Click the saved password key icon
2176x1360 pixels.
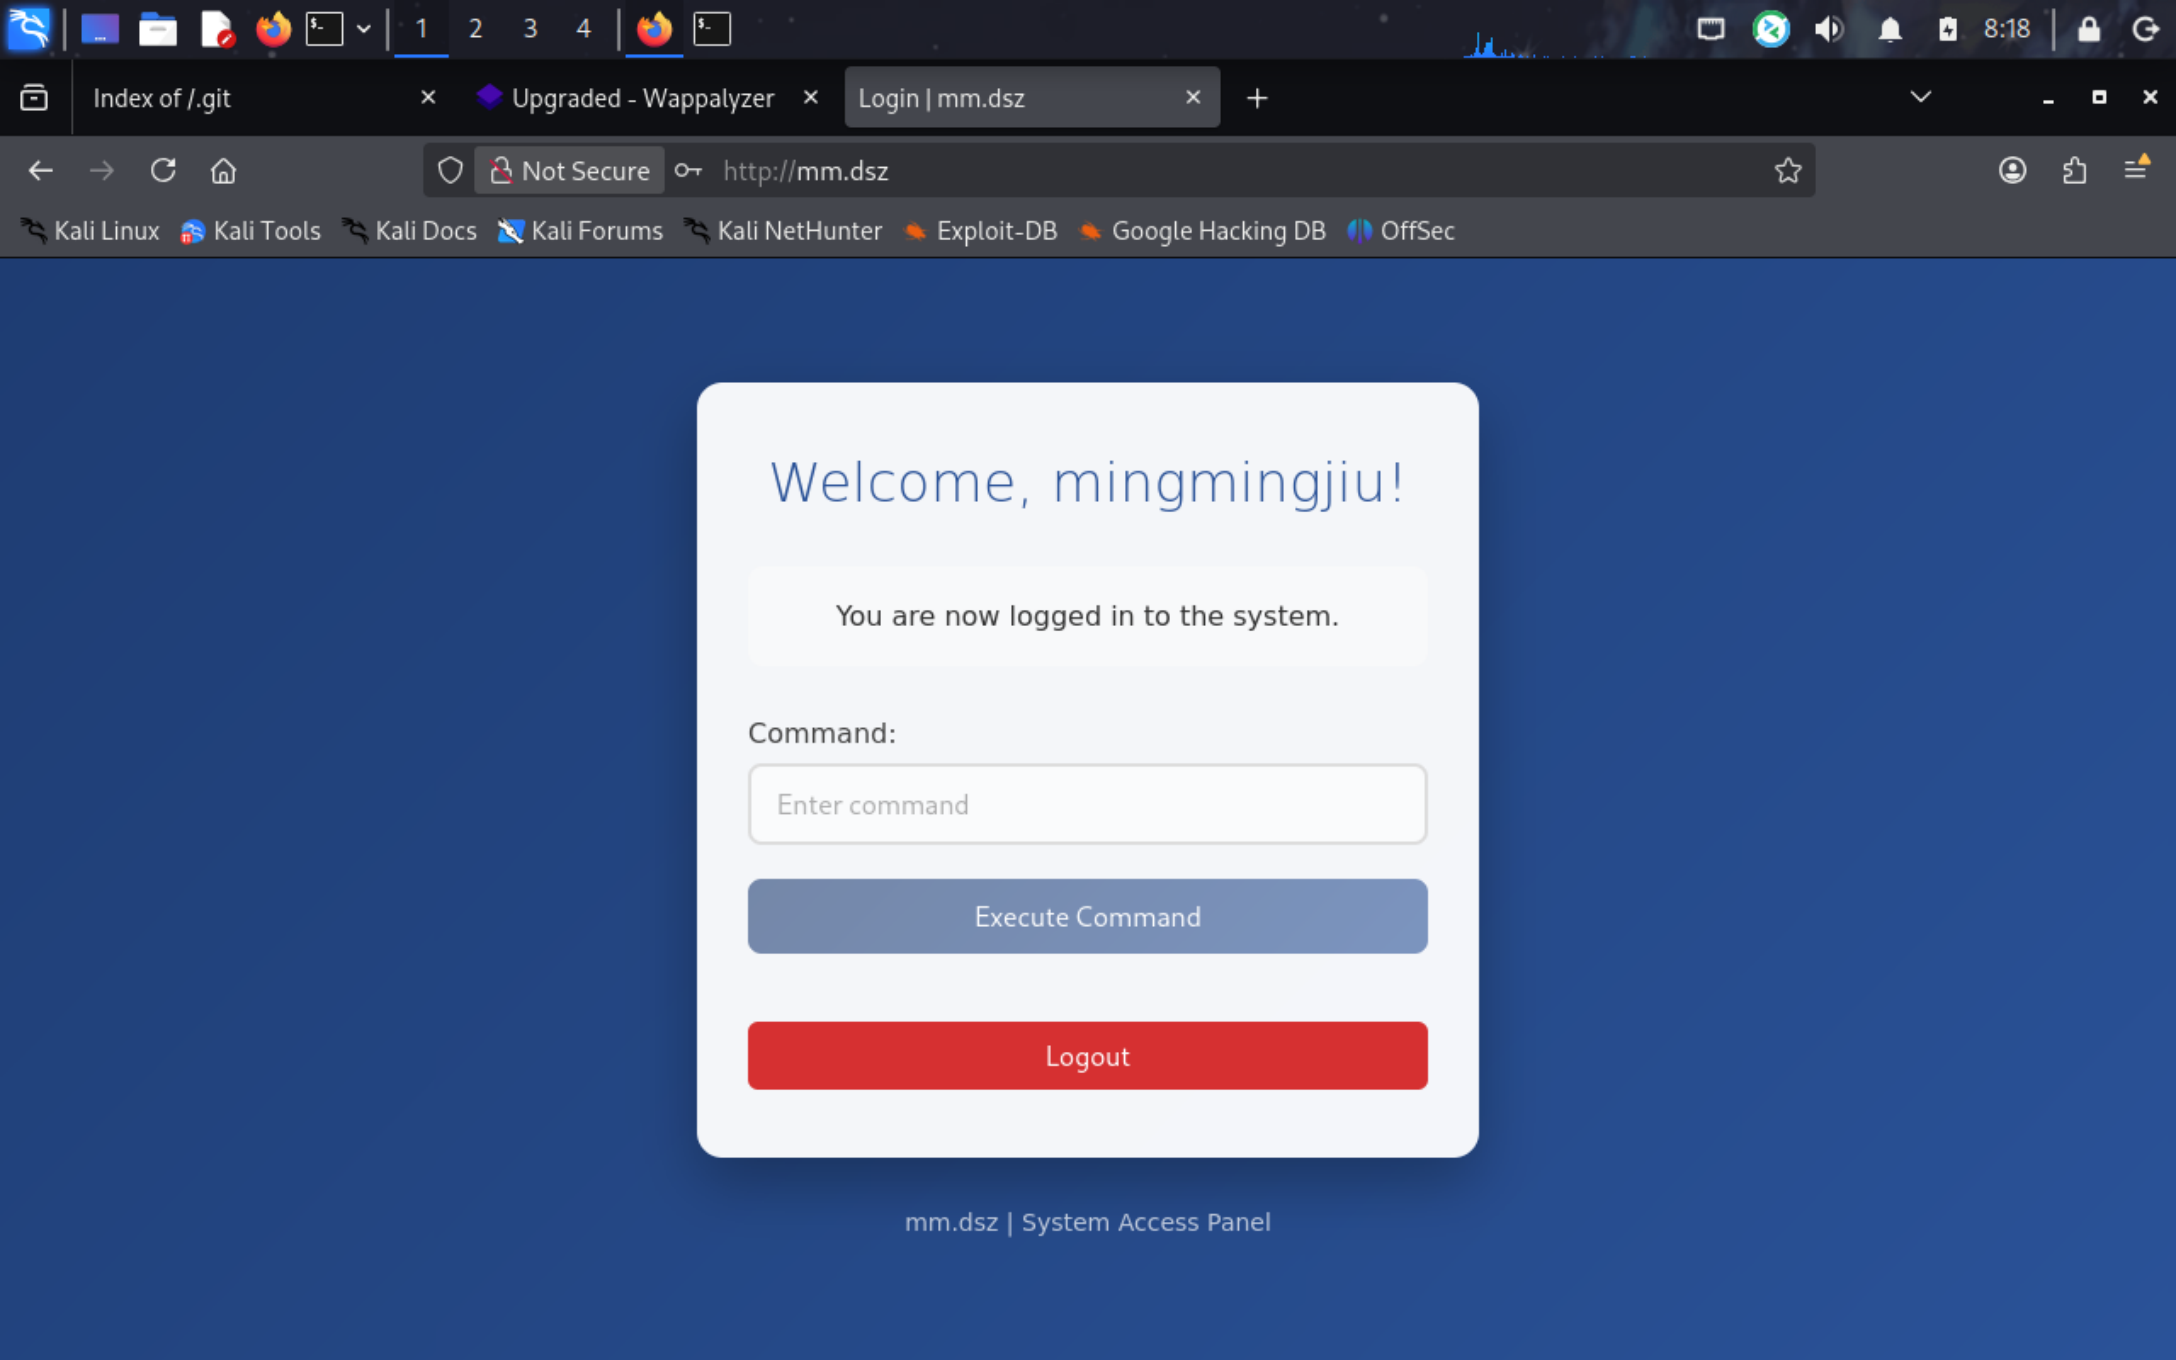(x=688, y=171)
